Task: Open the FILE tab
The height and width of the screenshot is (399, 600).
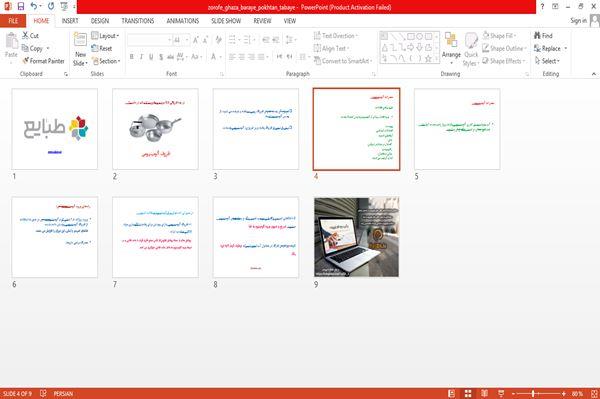Action: tap(13, 21)
